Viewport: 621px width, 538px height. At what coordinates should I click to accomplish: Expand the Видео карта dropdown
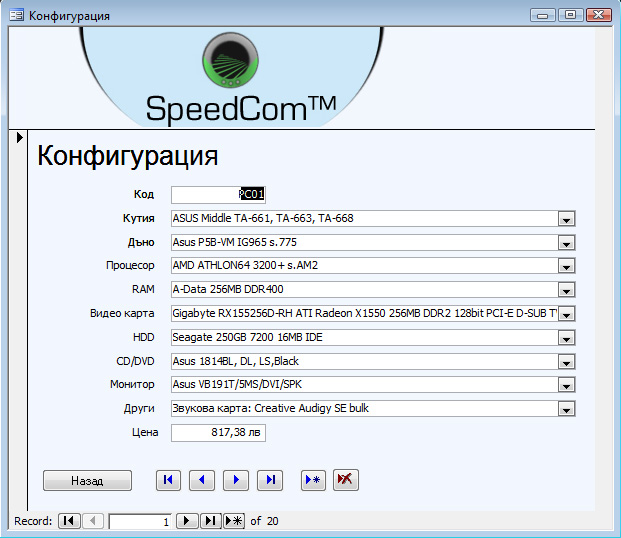tap(566, 314)
